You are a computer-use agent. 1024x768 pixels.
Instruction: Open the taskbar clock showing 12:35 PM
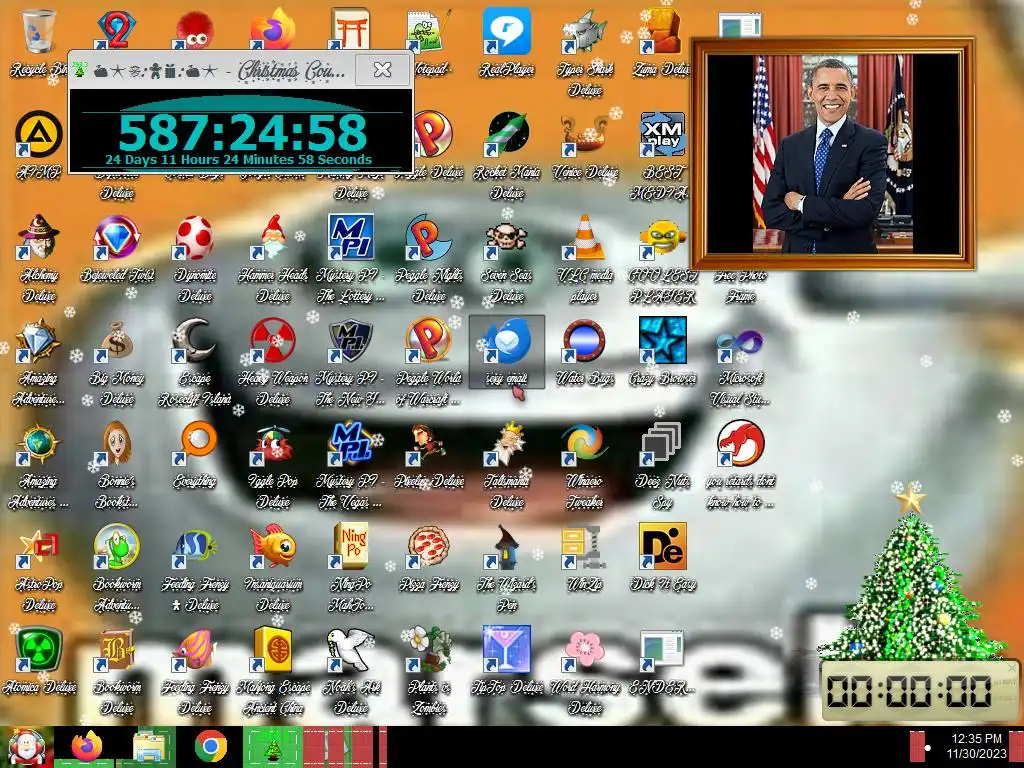pos(977,746)
